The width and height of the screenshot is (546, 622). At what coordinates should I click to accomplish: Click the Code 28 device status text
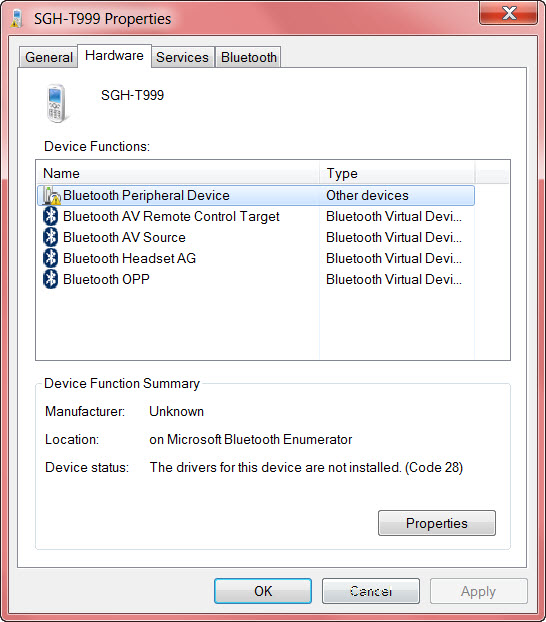pyautogui.click(x=306, y=468)
